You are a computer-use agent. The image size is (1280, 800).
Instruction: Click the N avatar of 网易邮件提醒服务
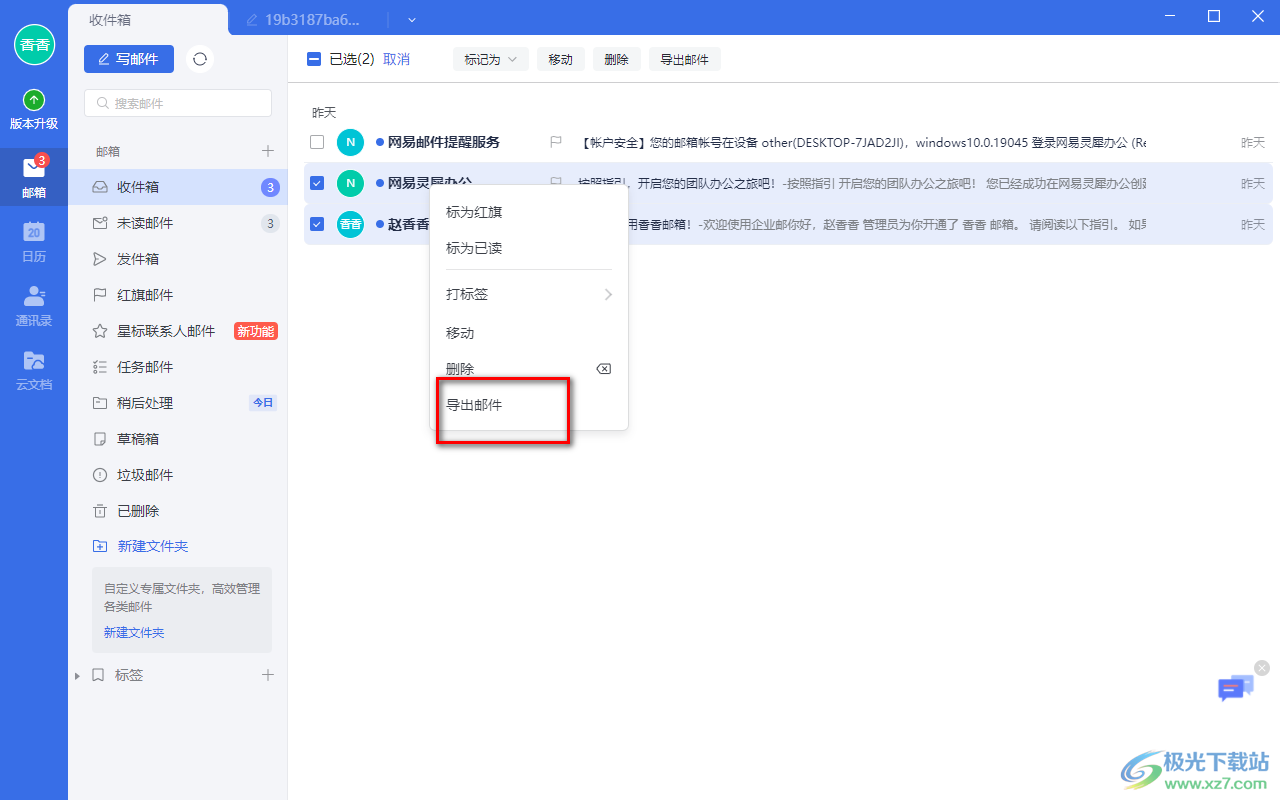(x=350, y=143)
